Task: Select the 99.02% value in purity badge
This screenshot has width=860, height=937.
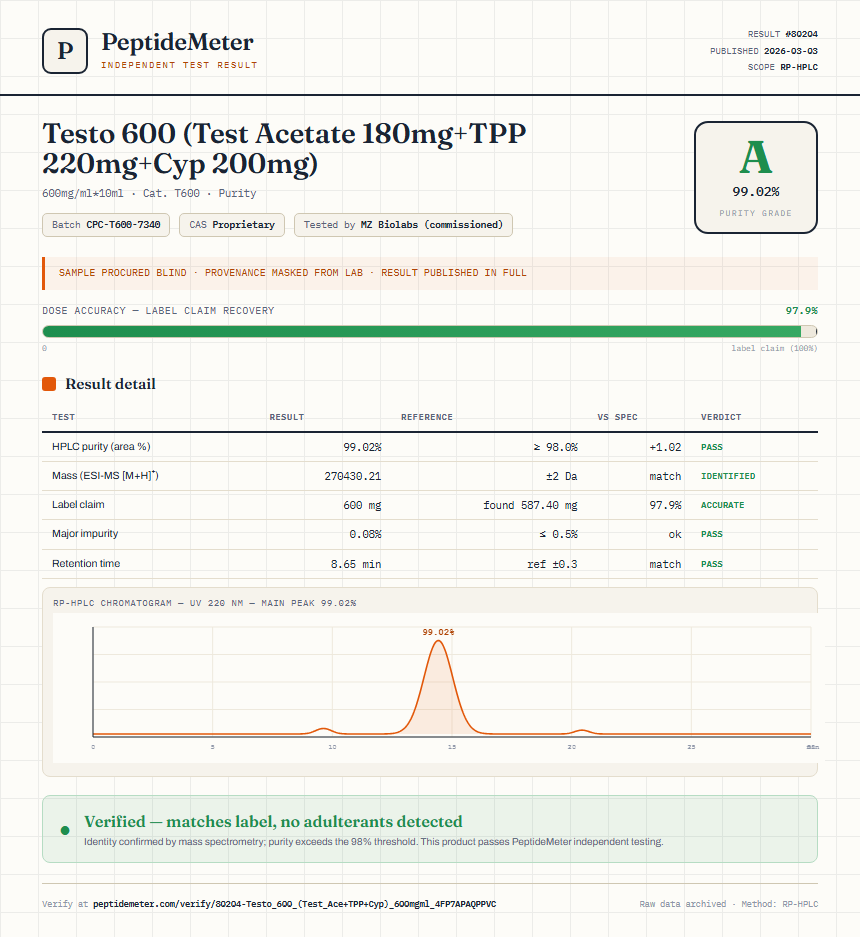Action: [755, 192]
